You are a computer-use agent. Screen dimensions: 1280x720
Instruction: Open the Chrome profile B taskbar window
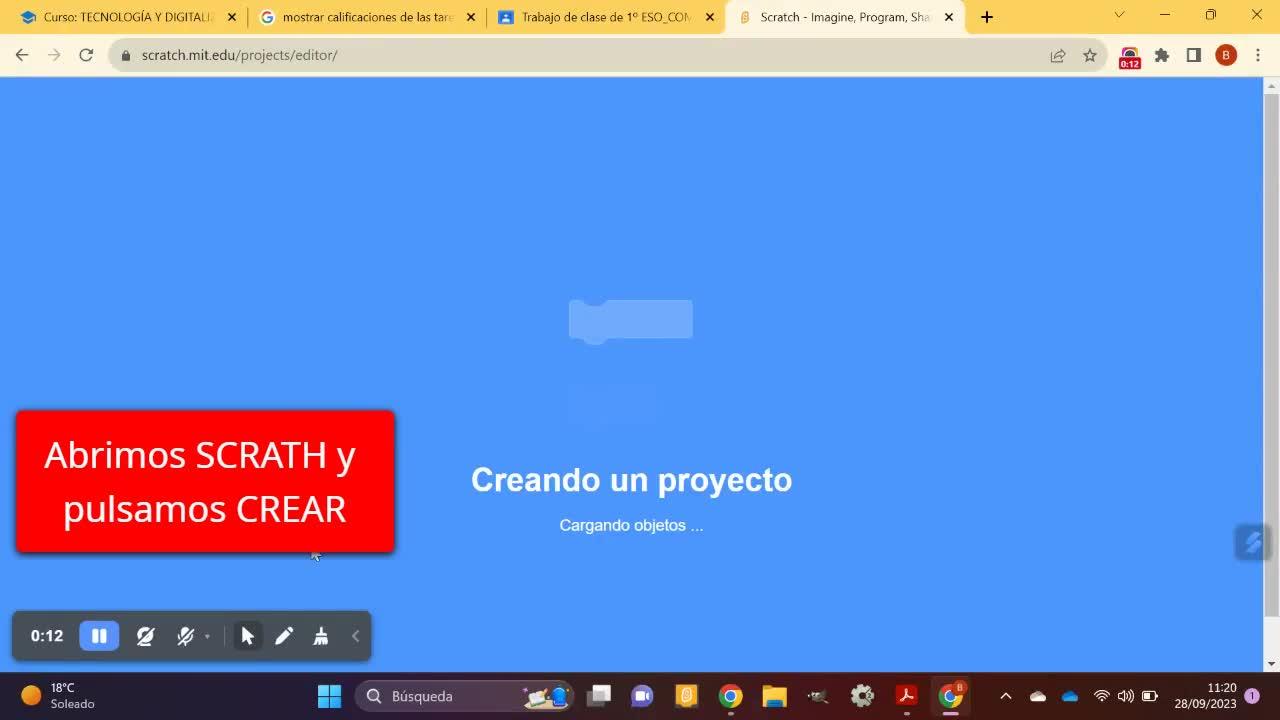tap(951, 696)
